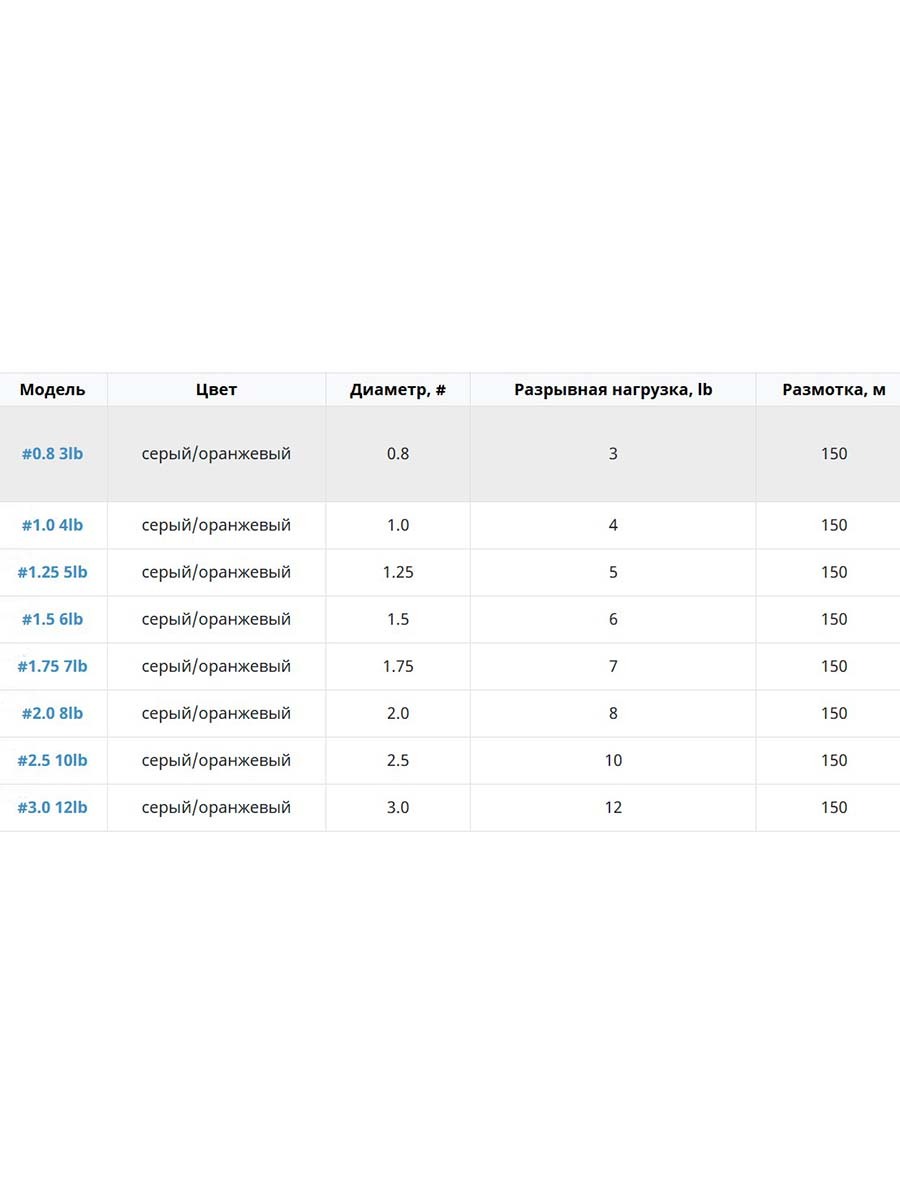Open the #1.5 6lb model link
This screenshot has width=900, height=1200.
[52, 619]
